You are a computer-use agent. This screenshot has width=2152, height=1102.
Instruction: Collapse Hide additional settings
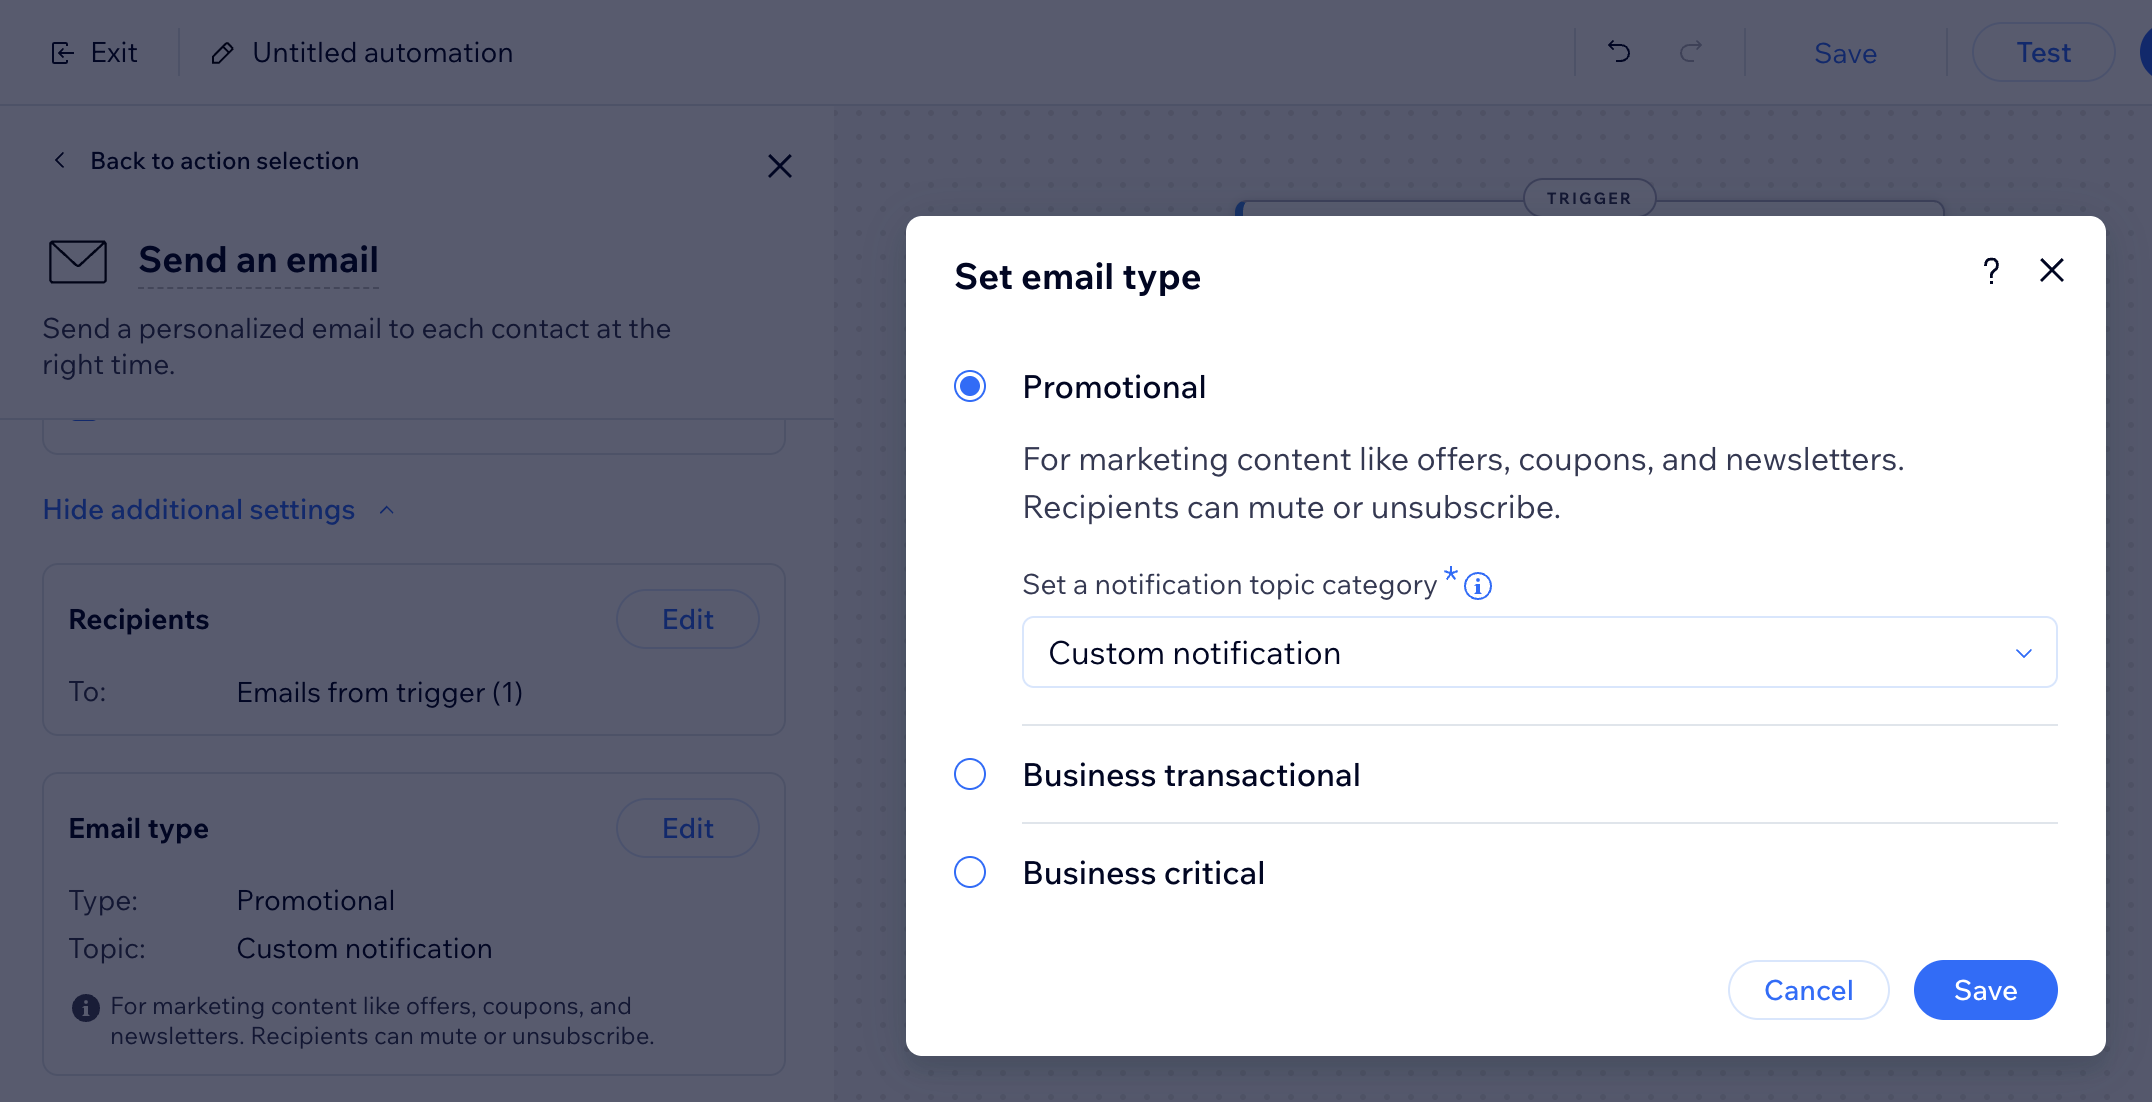coord(219,510)
